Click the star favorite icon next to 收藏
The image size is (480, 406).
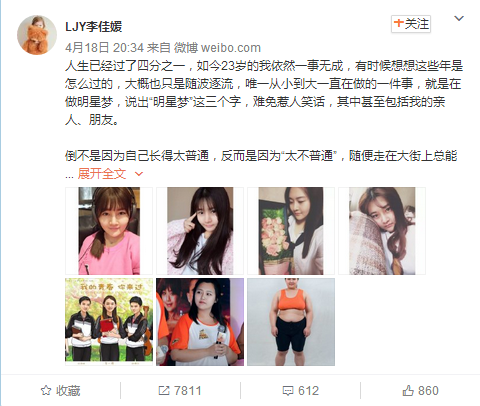click(x=46, y=390)
